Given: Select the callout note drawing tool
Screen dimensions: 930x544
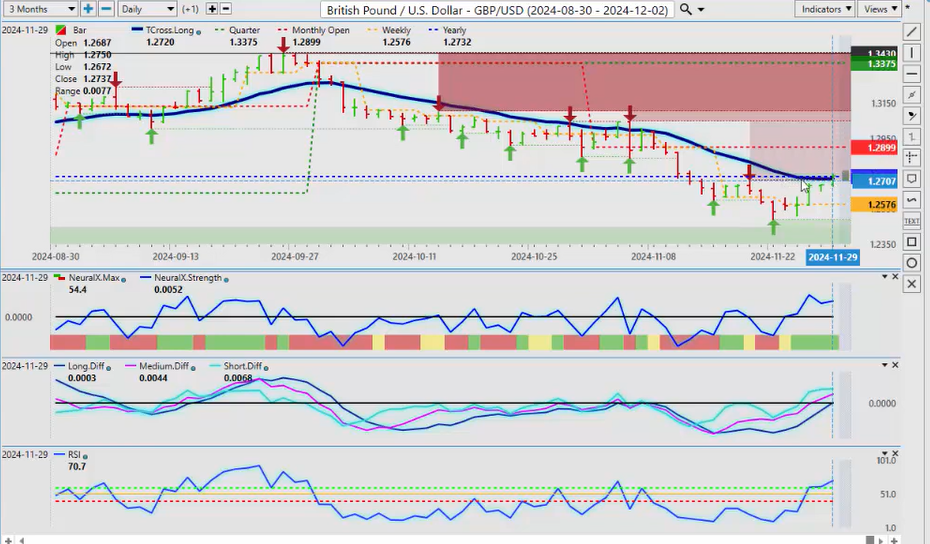Looking at the screenshot, I should (x=912, y=179).
